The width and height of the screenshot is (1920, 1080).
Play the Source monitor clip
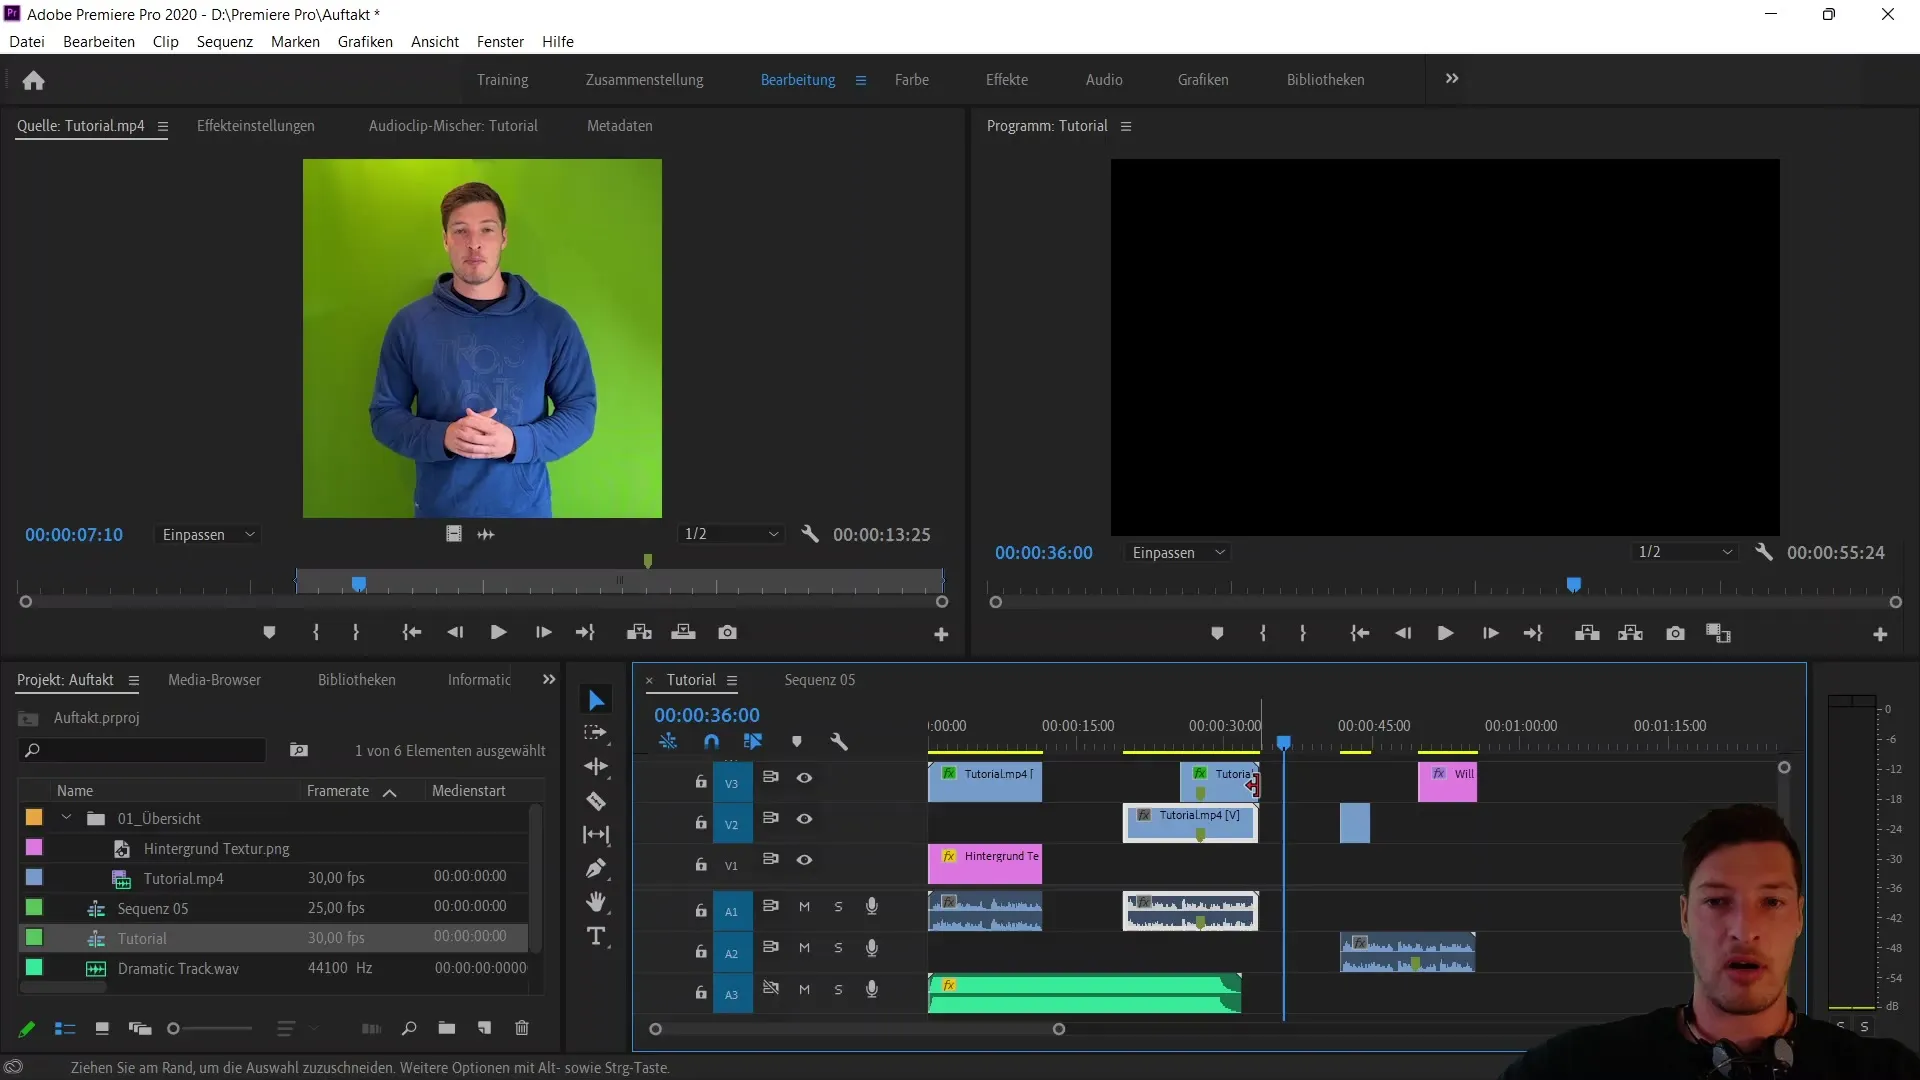click(x=498, y=632)
